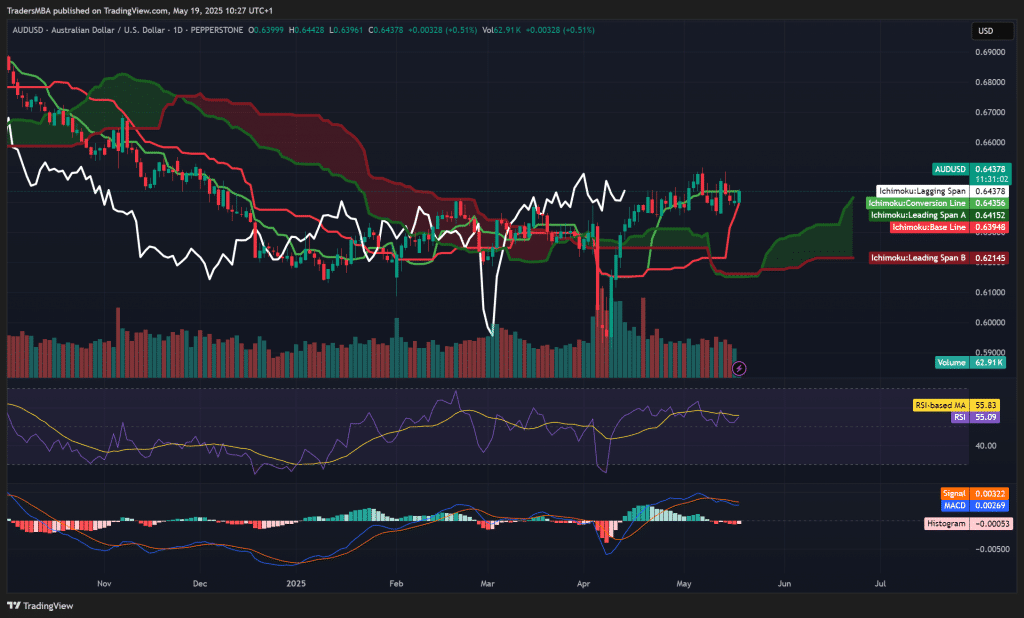This screenshot has width=1024, height=618.
Task: Select the Ichimoku Lagging Span label
Action: (x=921, y=190)
